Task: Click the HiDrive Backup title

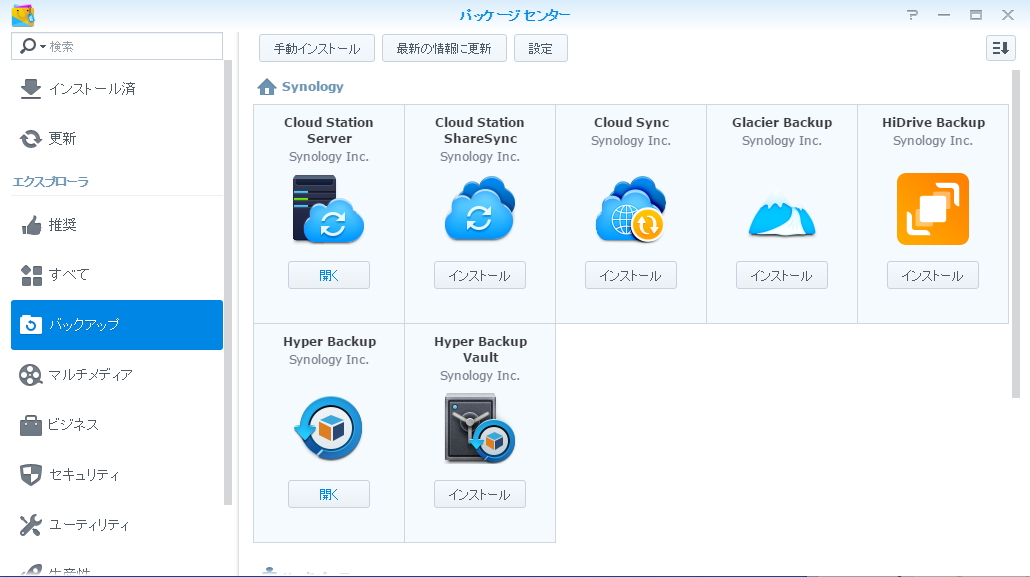Action: click(x=933, y=122)
